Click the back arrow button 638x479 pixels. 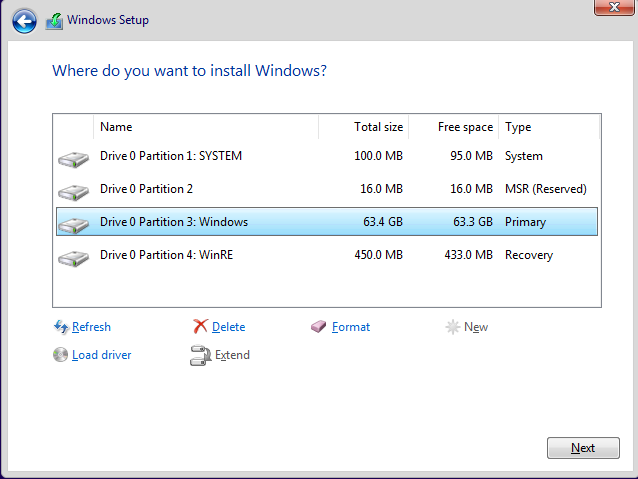coord(25,20)
